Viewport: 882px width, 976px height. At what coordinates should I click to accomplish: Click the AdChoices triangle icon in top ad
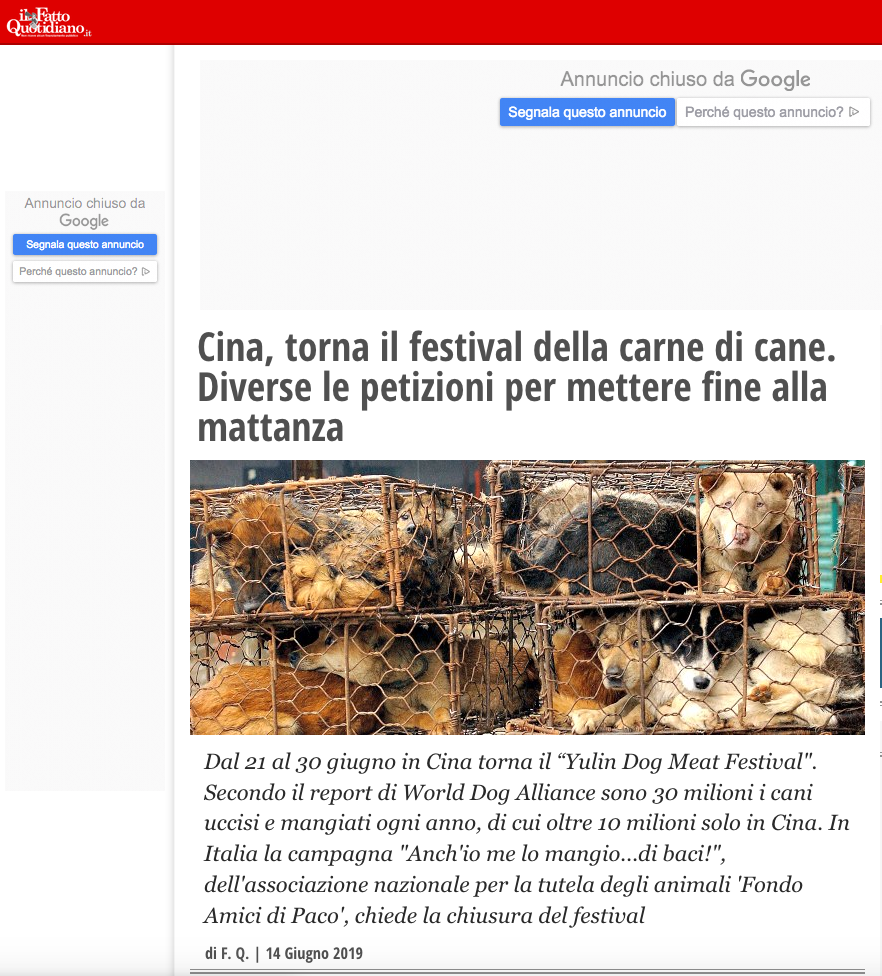coord(855,112)
